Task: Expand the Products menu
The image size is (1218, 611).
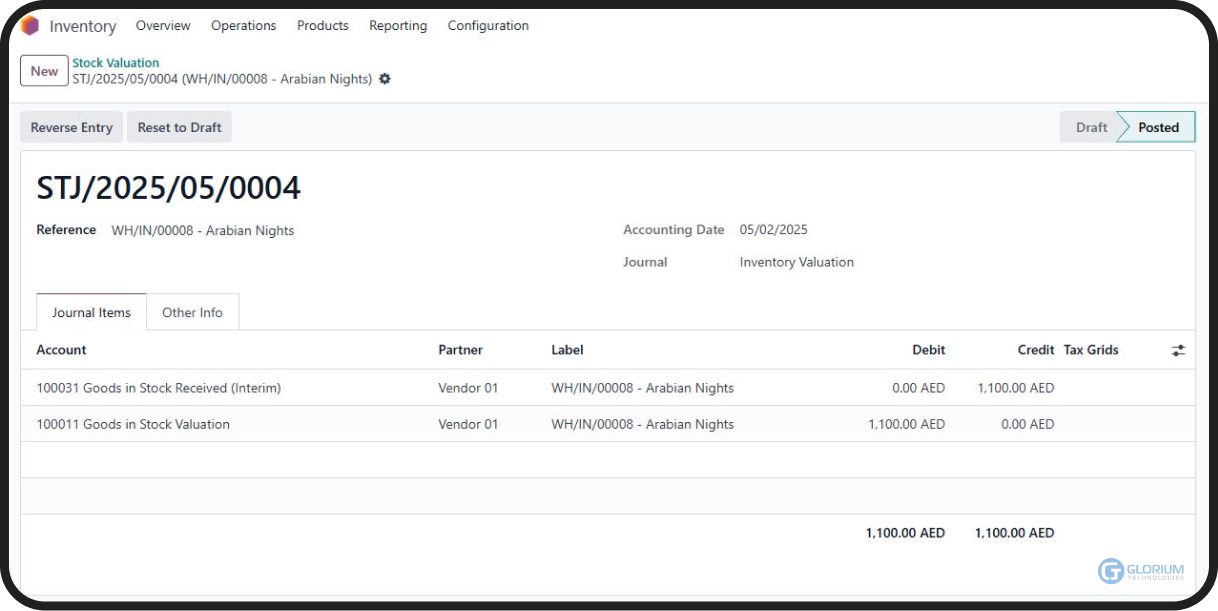Action: coord(322,26)
